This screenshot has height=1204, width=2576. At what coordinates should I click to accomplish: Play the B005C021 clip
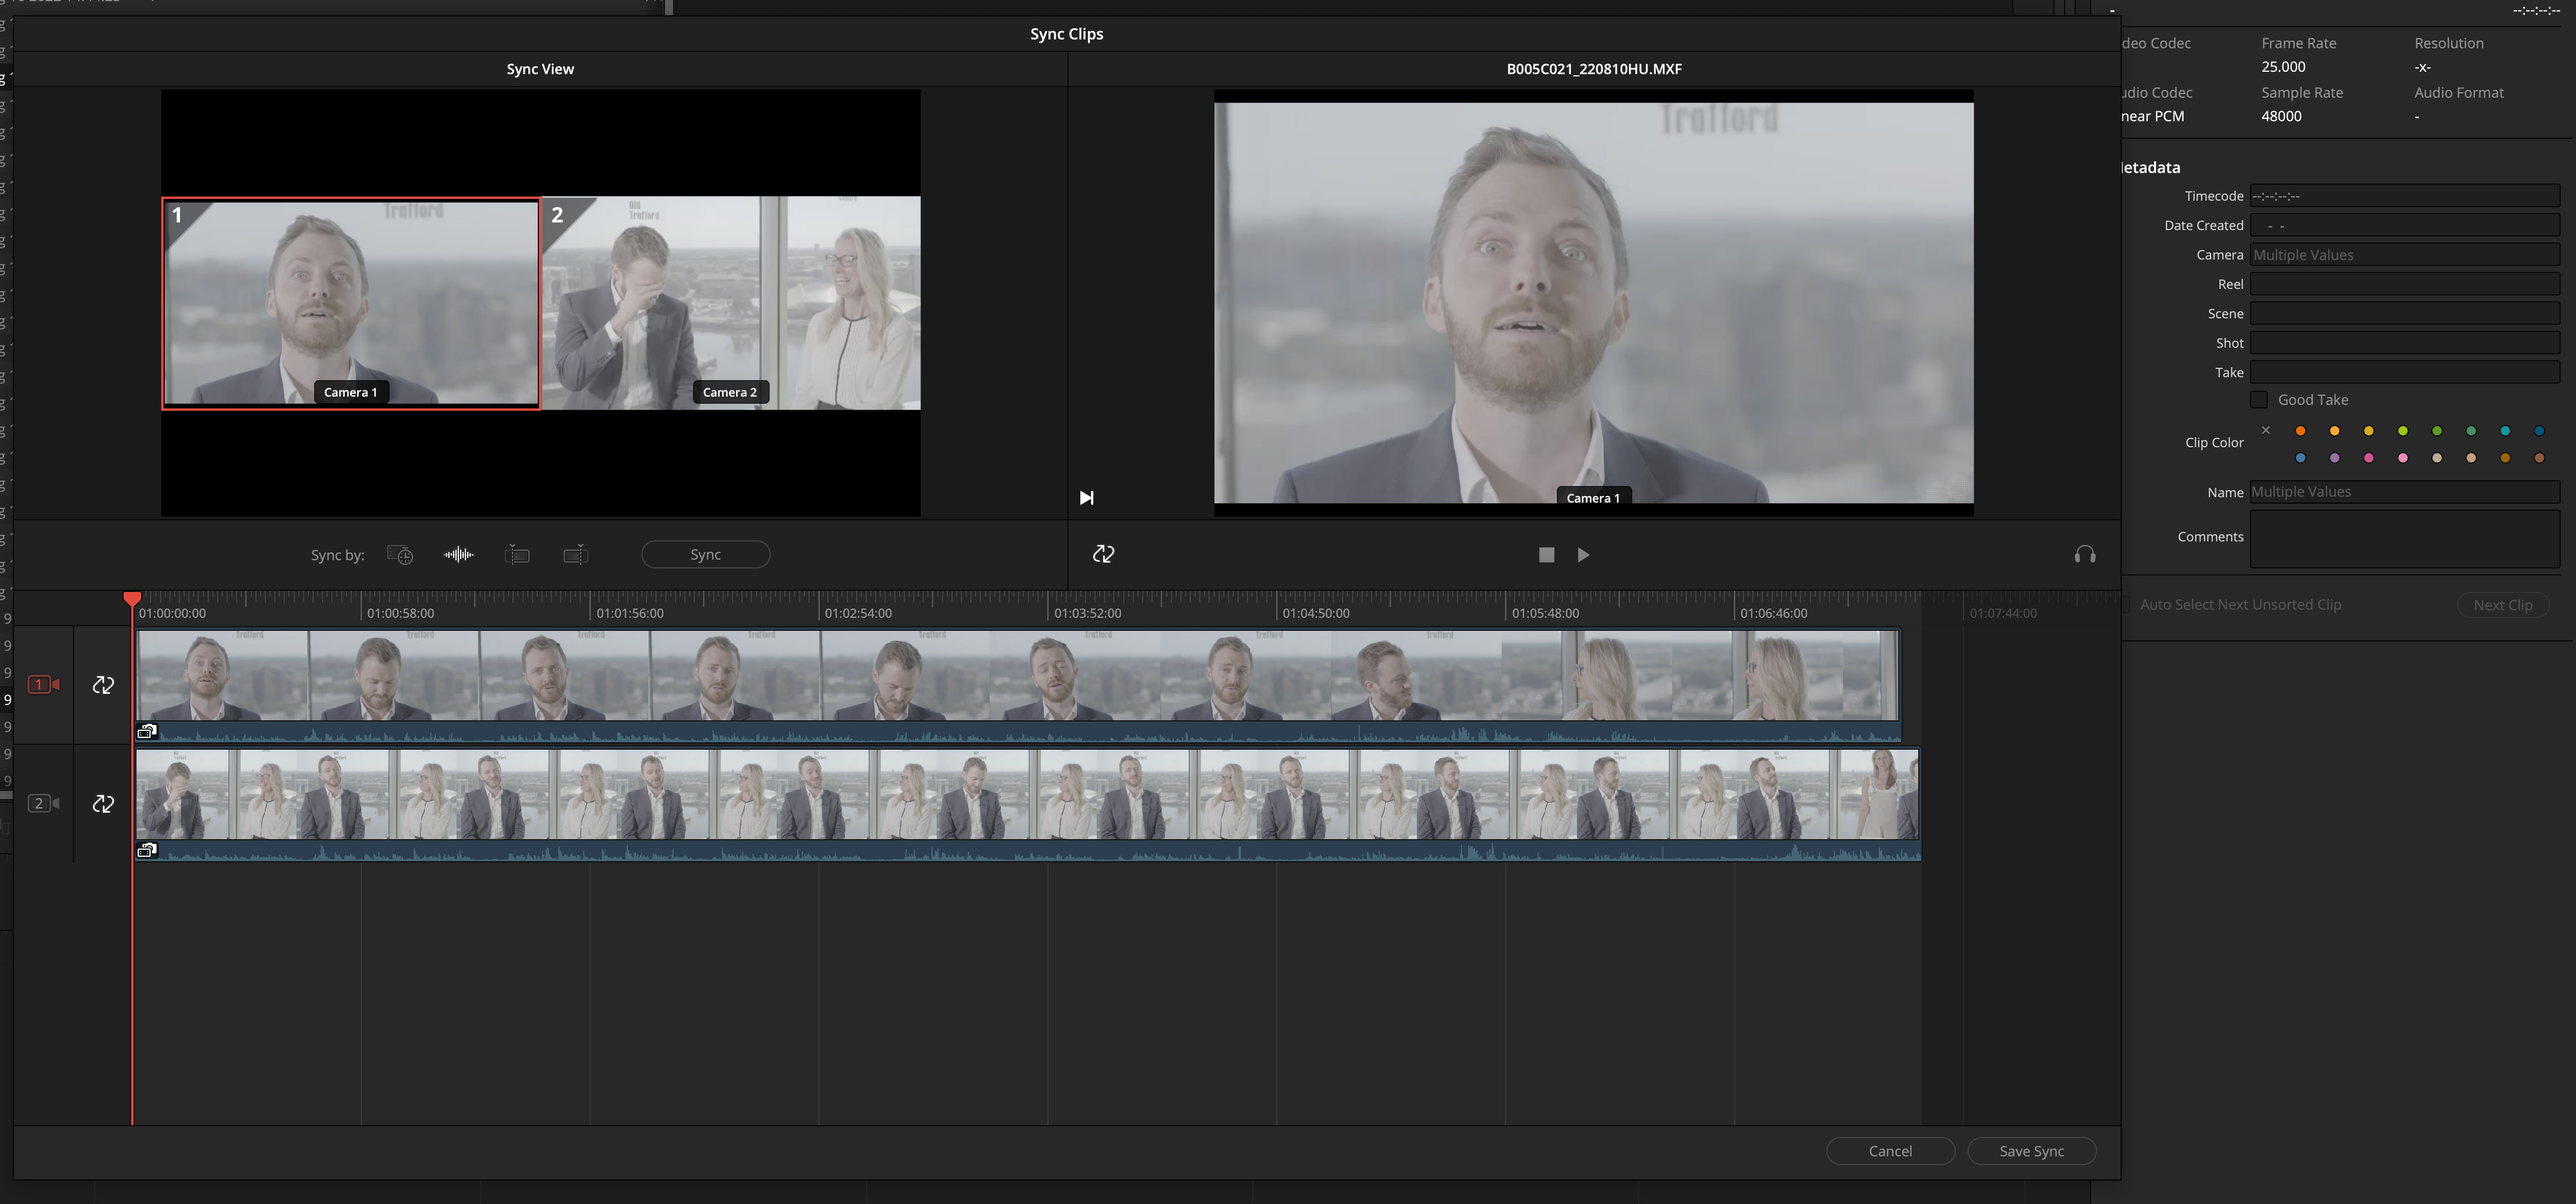(1583, 555)
